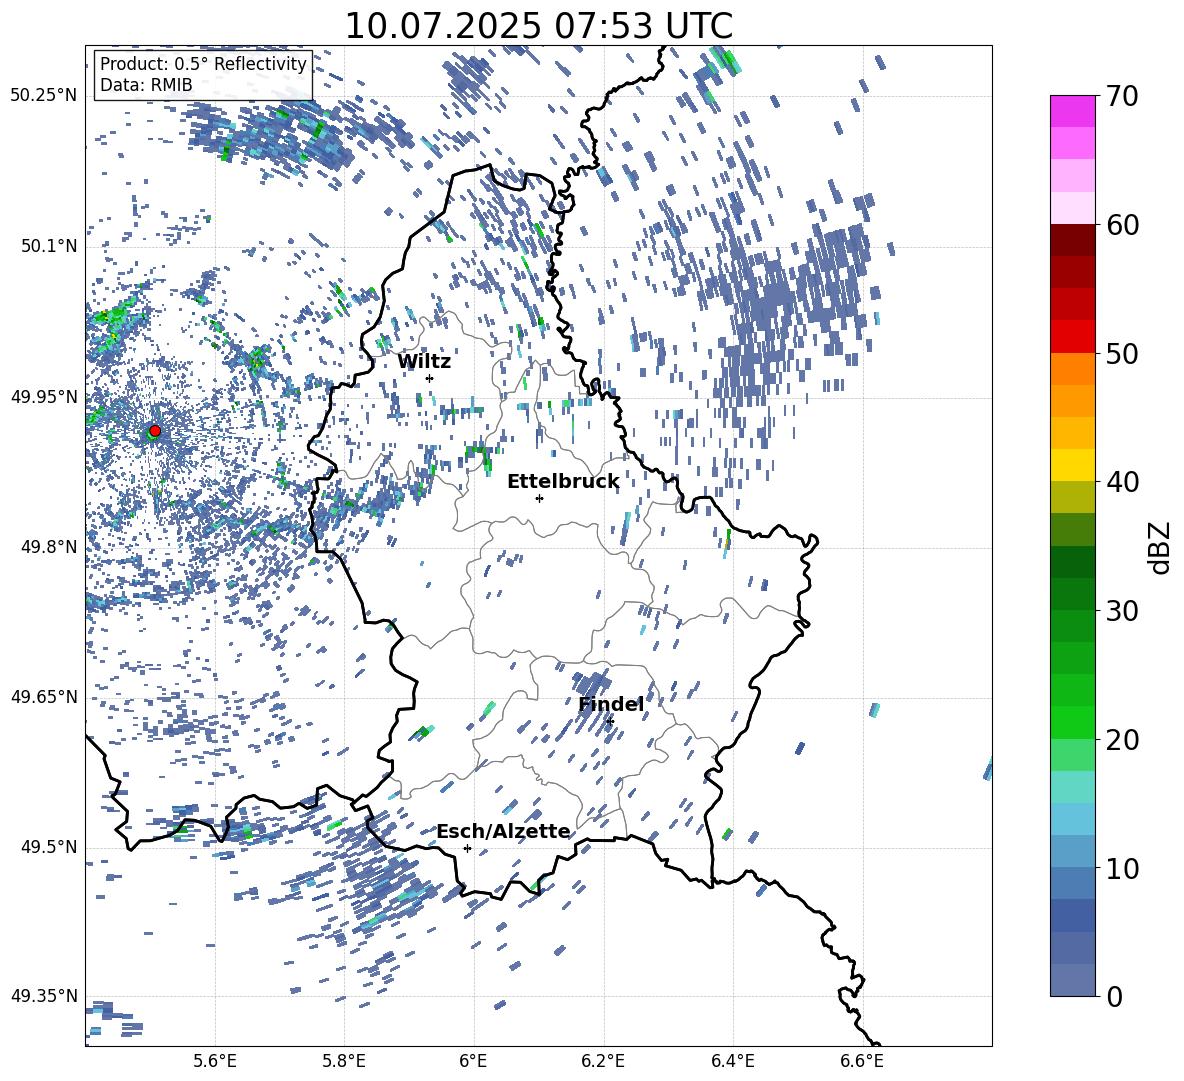Click the 50 dBZ colorbar tick label

click(1122, 354)
